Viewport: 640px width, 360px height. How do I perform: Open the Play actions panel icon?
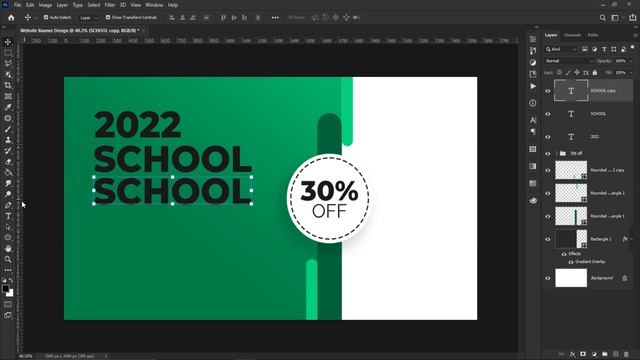[x=533, y=86]
